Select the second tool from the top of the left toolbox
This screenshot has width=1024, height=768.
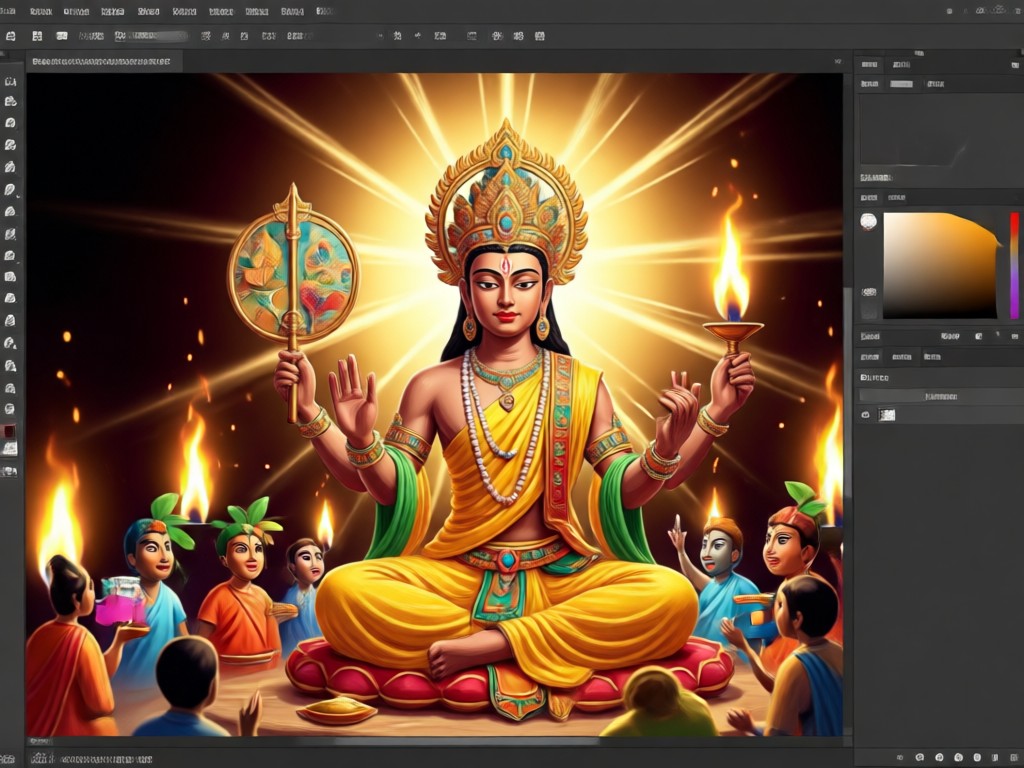click(x=10, y=101)
